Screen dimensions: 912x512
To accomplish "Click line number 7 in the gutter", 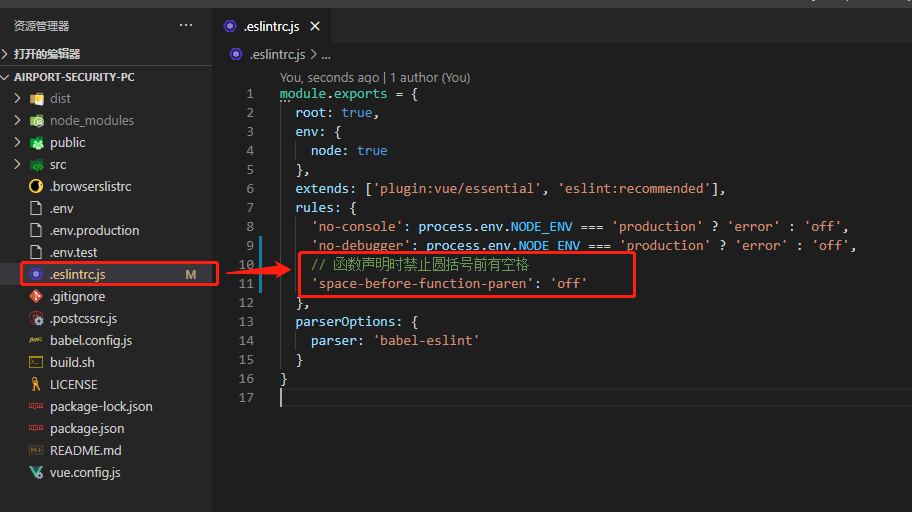I will [x=250, y=208].
